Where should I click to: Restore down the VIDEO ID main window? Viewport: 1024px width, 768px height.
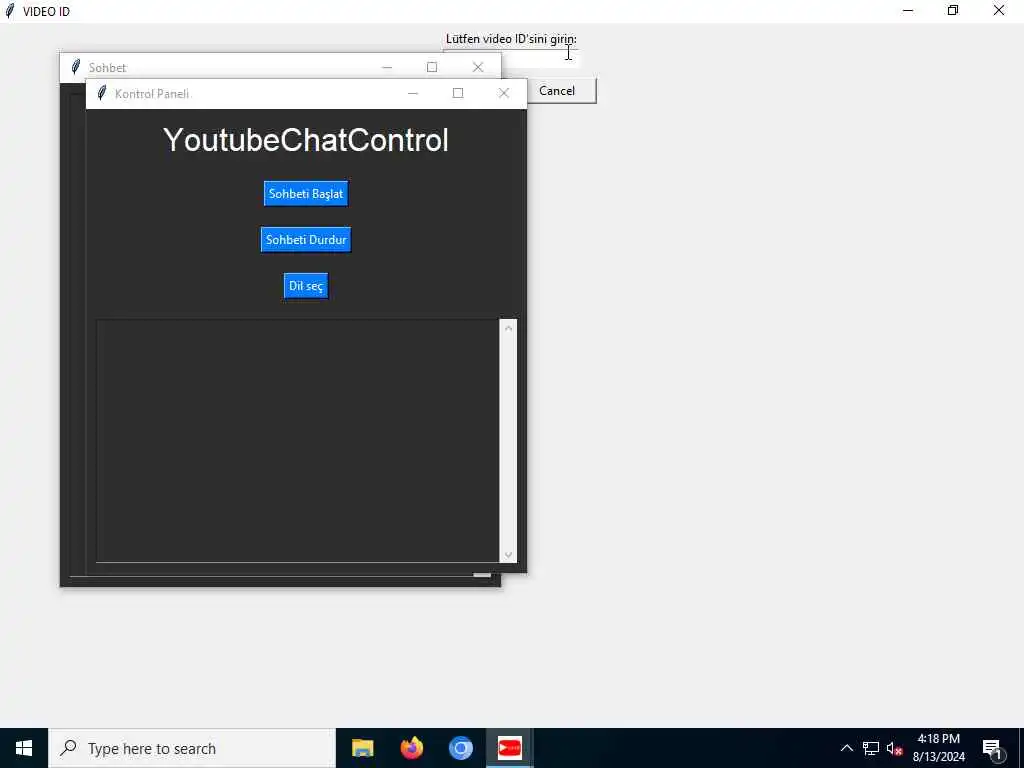953,10
